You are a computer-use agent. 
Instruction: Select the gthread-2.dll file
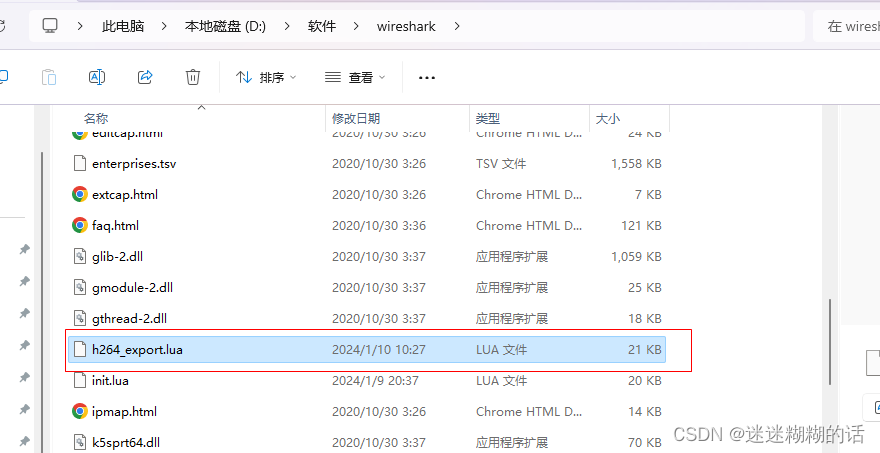tap(366, 319)
